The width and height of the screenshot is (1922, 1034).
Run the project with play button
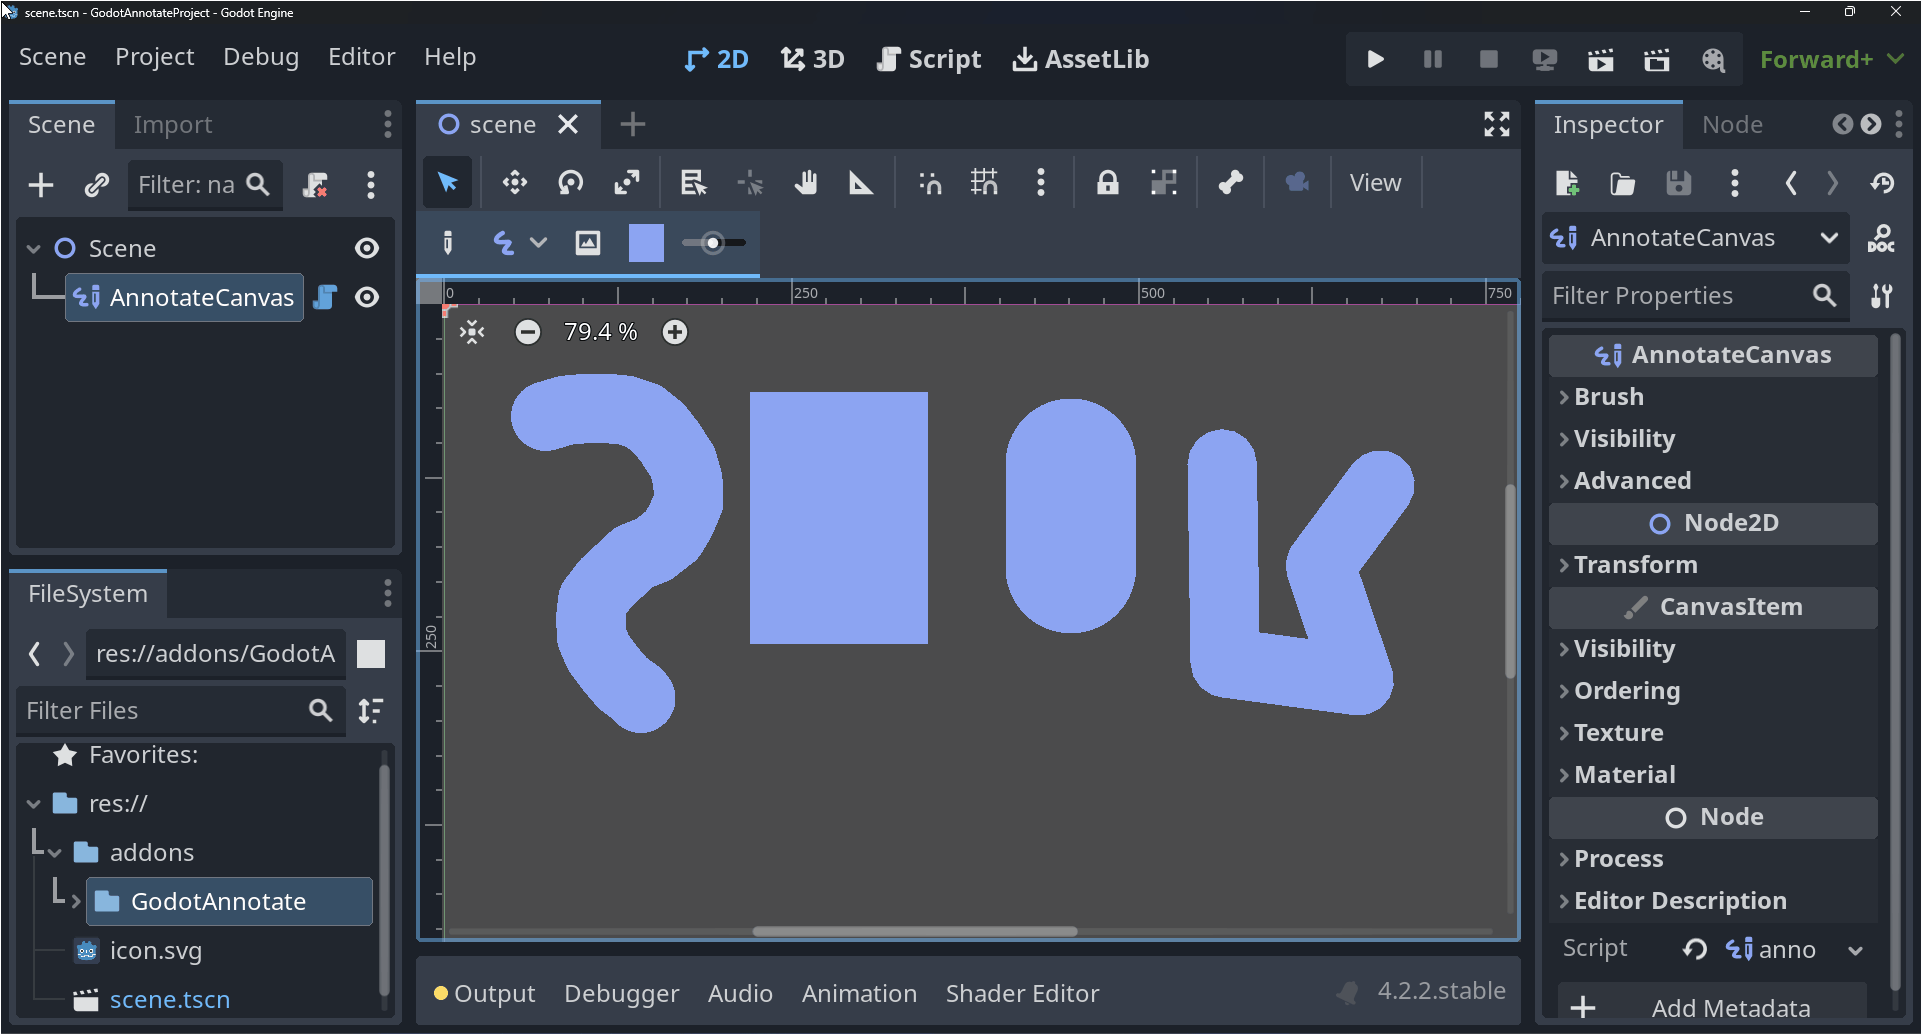click(x=1375, y=60)
